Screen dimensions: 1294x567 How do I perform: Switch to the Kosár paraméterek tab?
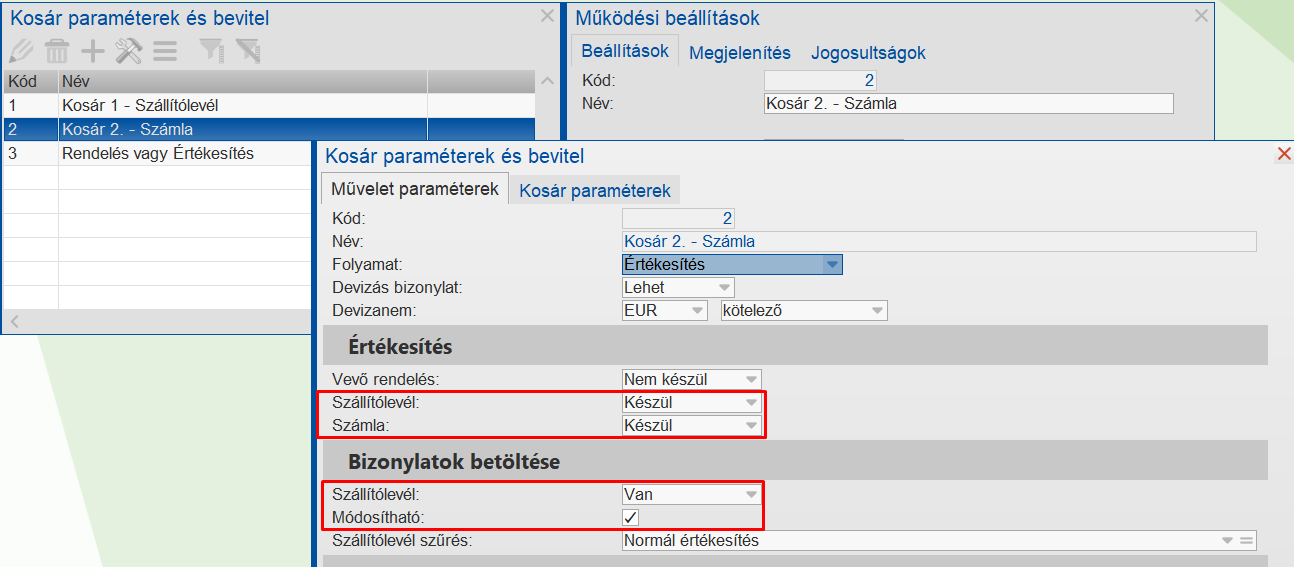click(595, 189)
